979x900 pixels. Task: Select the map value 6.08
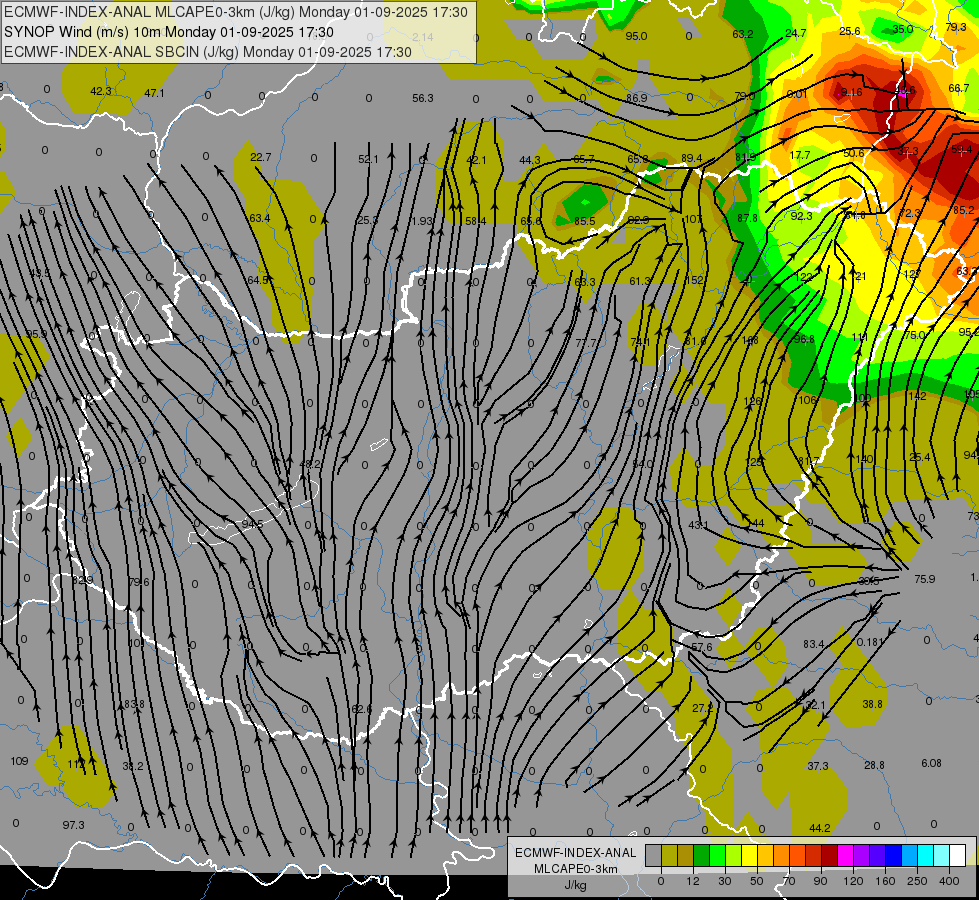pos(931,763)
